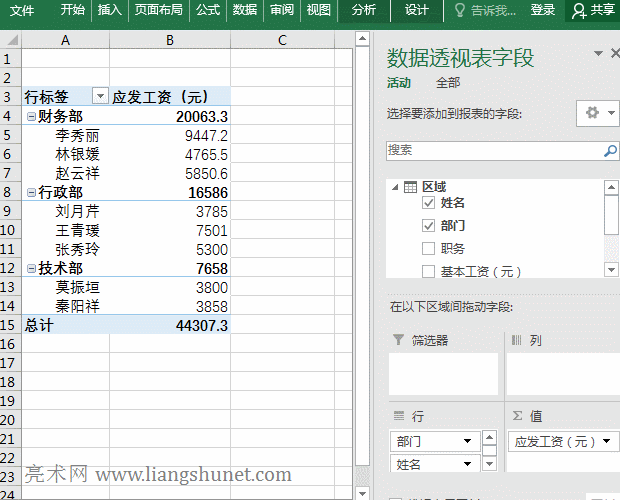This screenshot has height=500, width=620.
Task: Open the field pane options dropdown arrow
Action: click(598, 53)
